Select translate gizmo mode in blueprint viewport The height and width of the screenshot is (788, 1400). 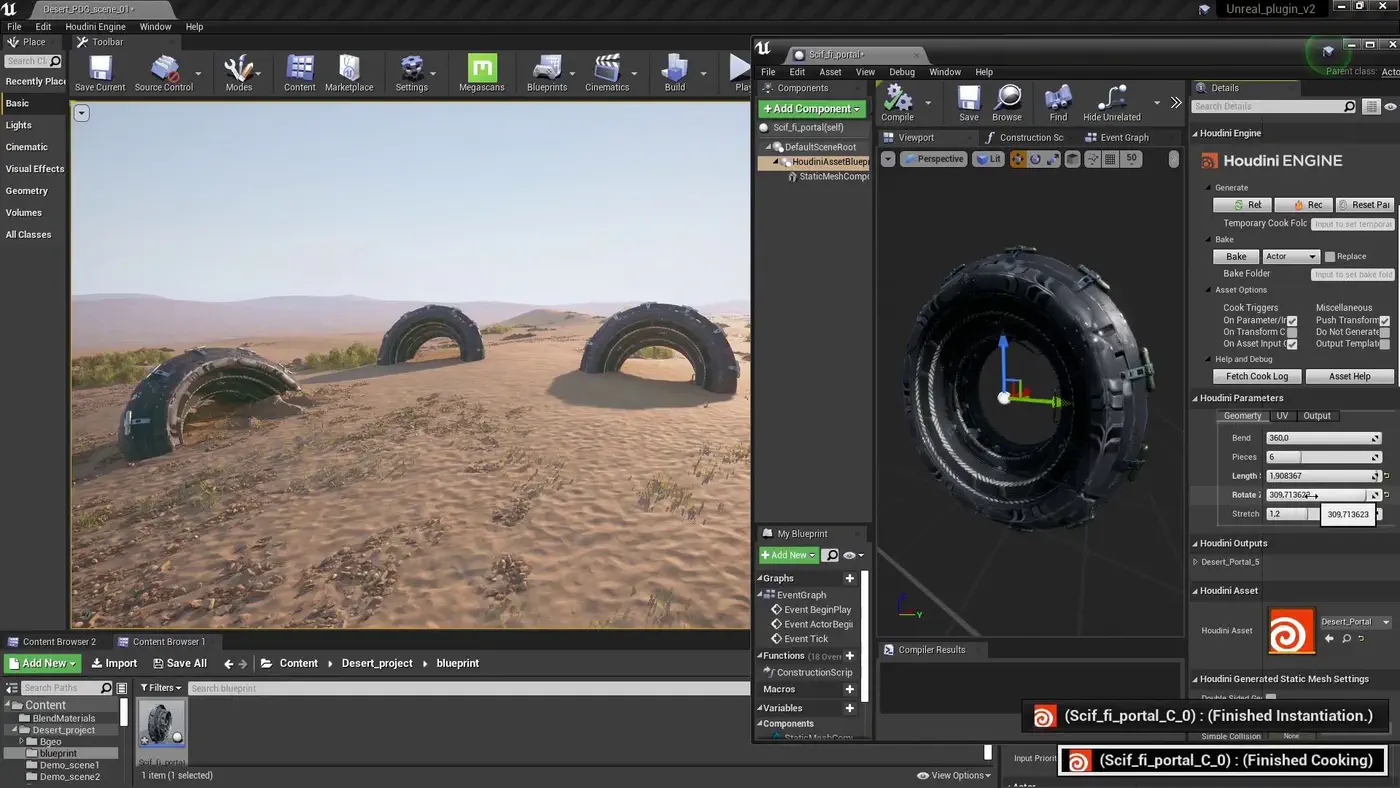(1017, 159)
